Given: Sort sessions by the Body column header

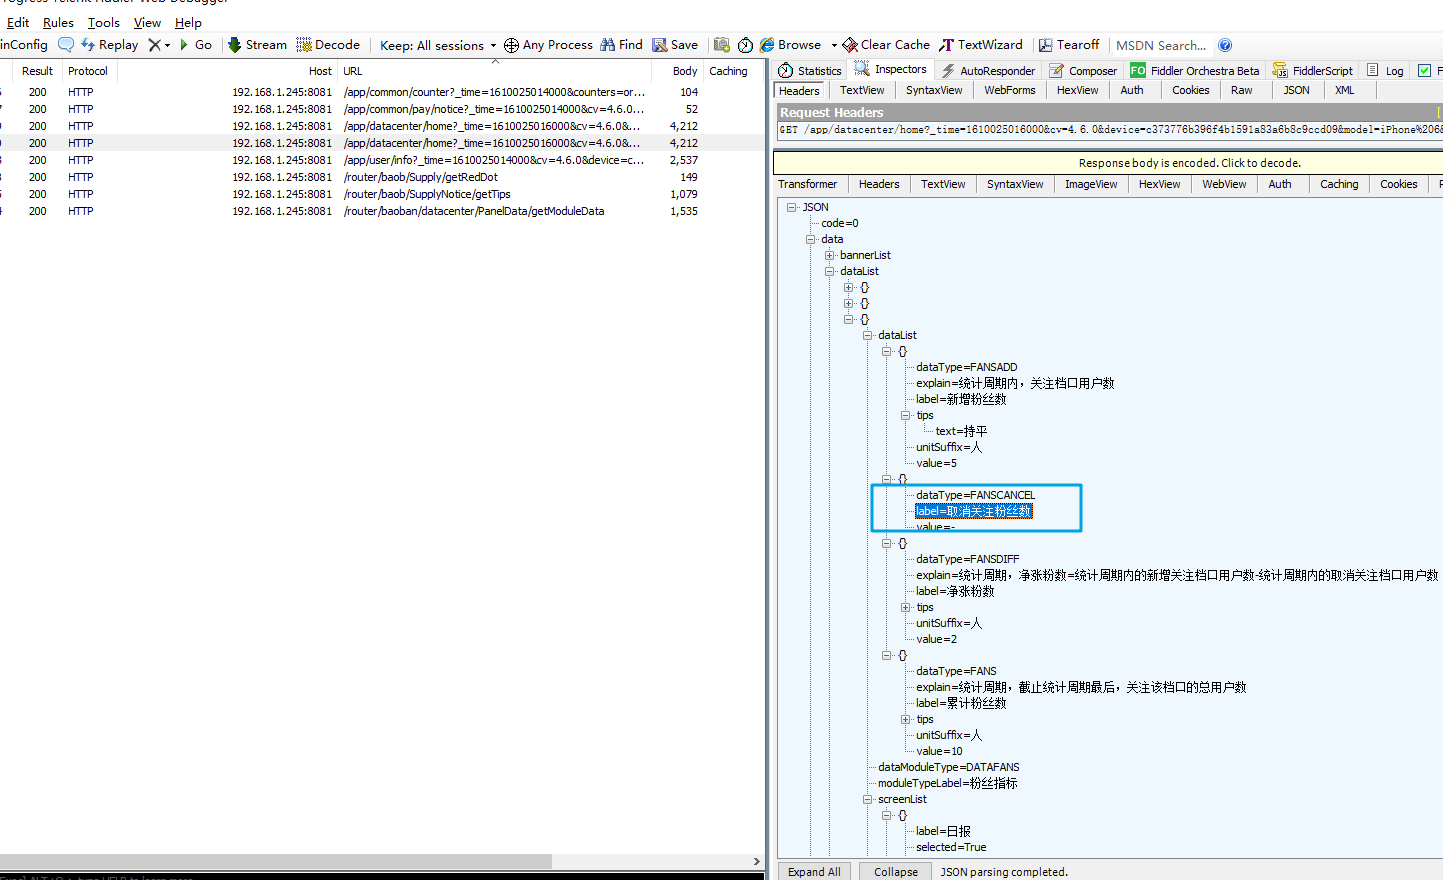Looking at the screenshot, I should (x=677, y=71).
